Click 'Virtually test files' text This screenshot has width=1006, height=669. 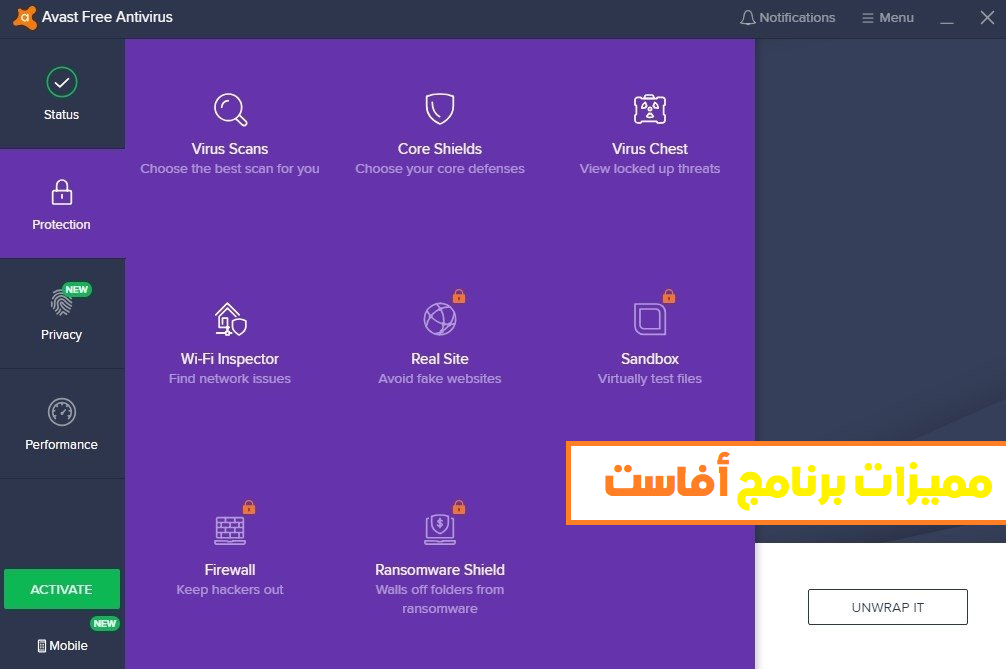pyautogui.click(x=650, y=379)
